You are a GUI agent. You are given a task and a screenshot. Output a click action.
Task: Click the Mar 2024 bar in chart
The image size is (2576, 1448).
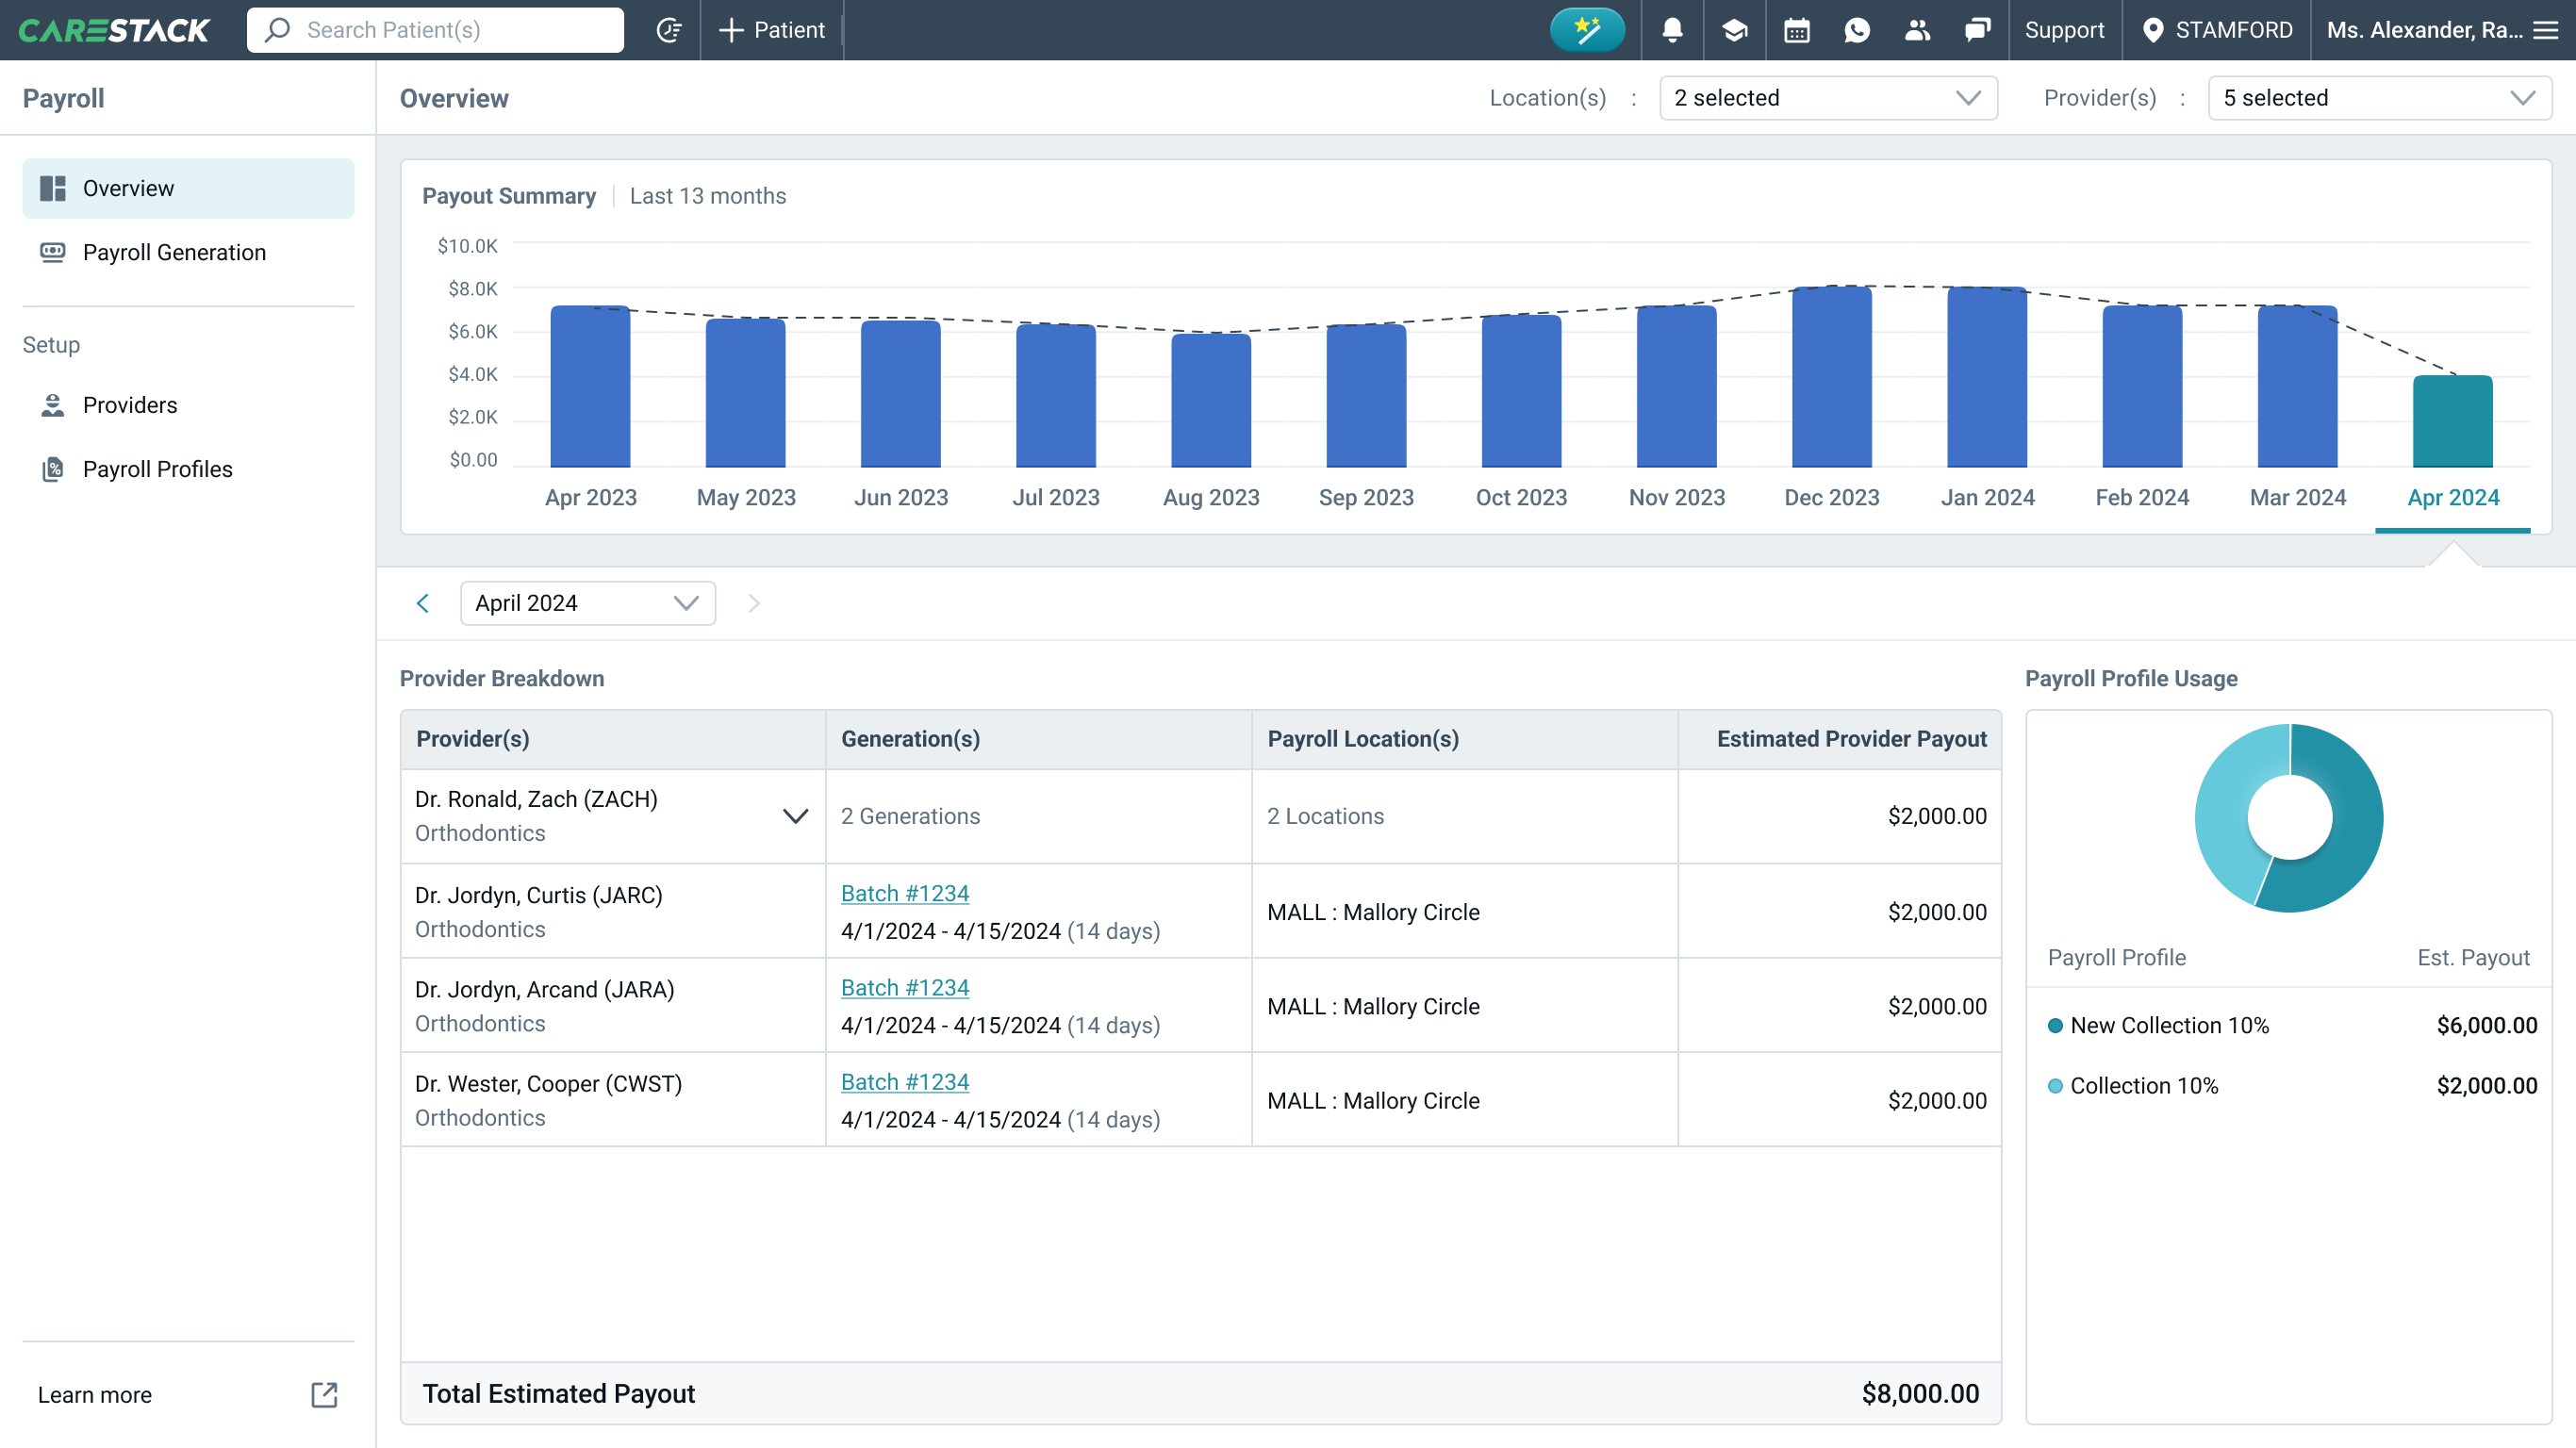click(x=2297, y=386)
